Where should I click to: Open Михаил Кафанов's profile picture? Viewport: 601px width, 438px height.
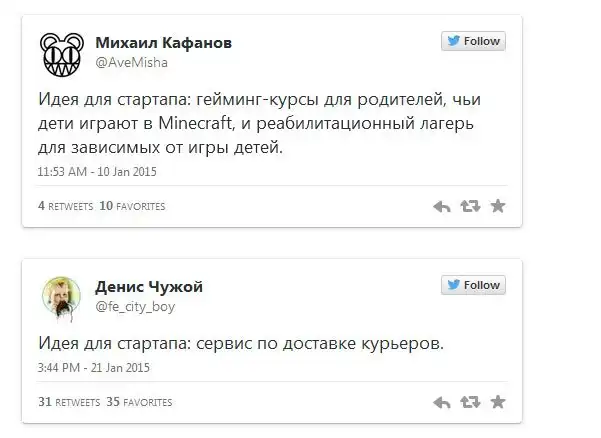click(60, 54)
